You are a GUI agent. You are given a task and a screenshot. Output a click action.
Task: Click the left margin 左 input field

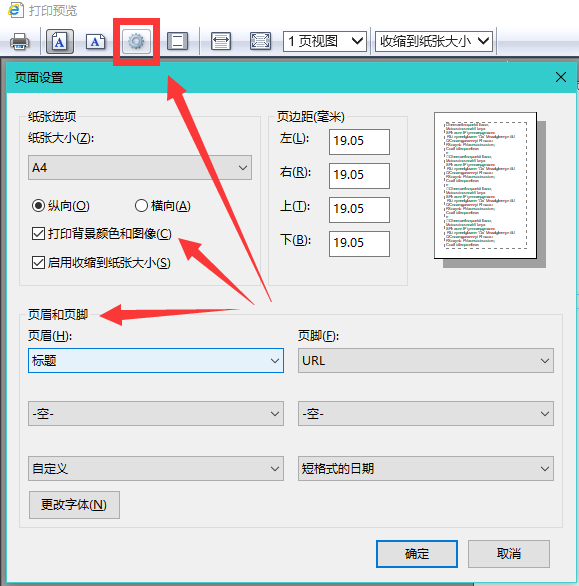[x=359, y=142]
